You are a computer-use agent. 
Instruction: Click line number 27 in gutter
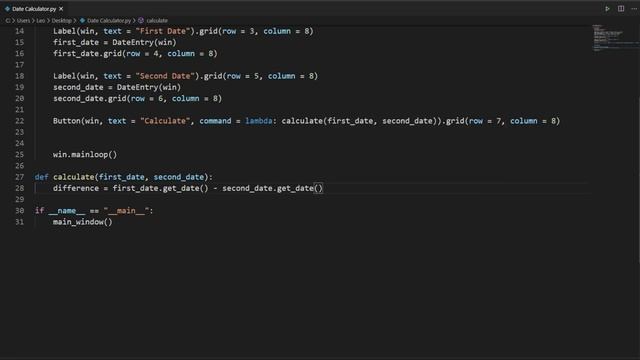pos(20,177)
